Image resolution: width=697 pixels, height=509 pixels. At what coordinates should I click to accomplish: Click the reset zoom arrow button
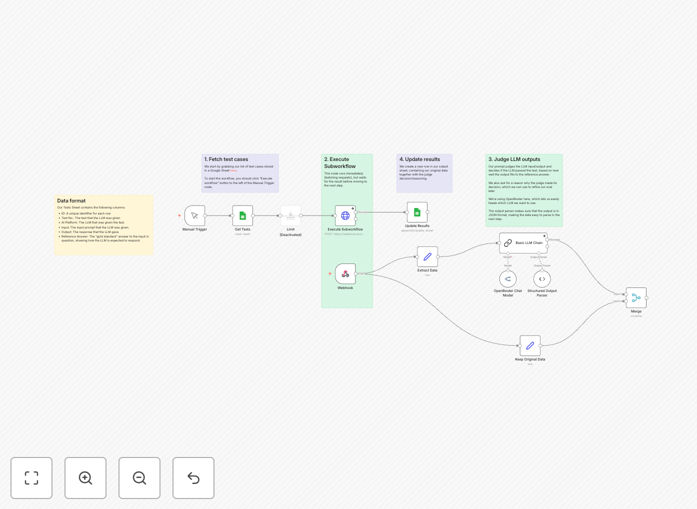[x=193, y=478]
